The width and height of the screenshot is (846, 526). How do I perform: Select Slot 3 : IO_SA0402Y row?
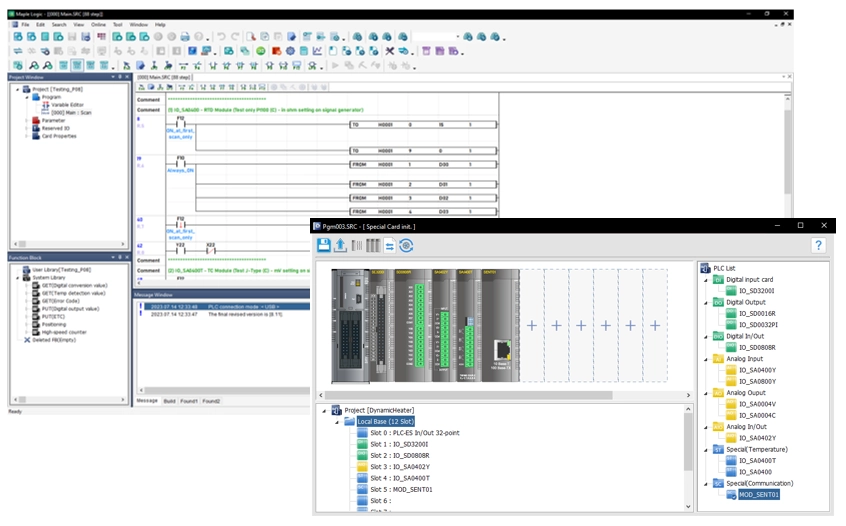[x=400, y=467]
